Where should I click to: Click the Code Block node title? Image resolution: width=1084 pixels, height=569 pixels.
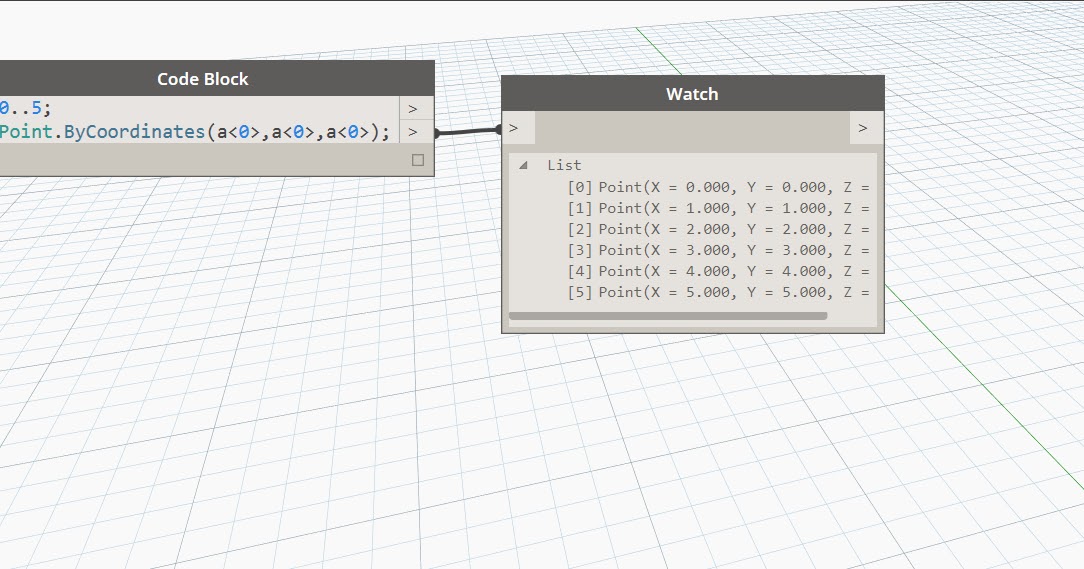pyautogui.click(x=203, y=79)
